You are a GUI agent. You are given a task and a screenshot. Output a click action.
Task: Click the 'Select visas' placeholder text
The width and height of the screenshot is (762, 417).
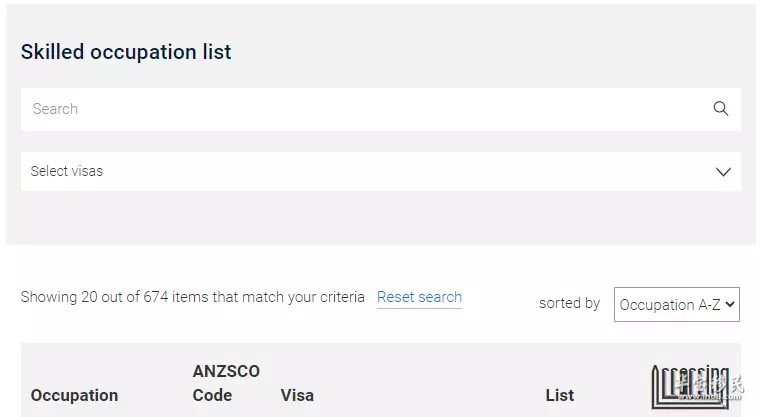click(67, 172)
